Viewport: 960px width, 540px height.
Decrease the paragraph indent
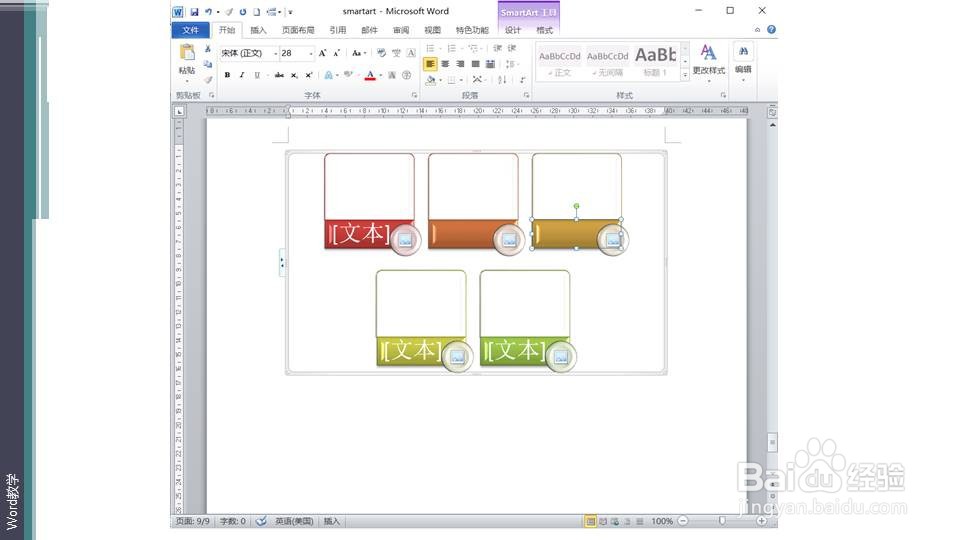(x=497, y=48)
